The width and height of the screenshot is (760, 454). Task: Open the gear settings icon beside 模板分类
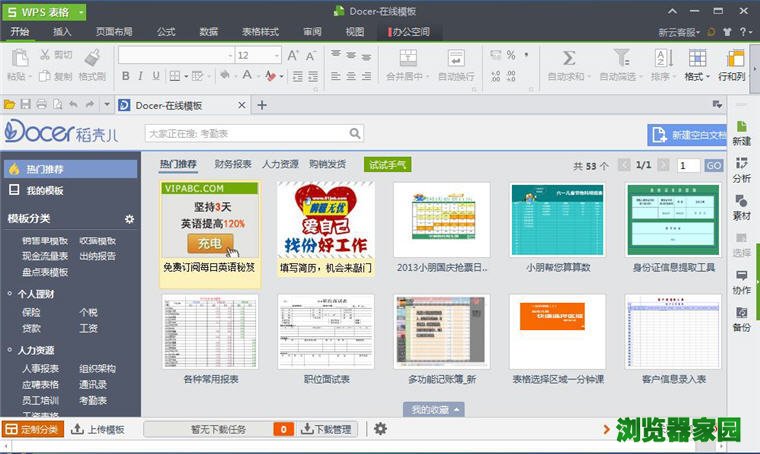pos(129,219)
